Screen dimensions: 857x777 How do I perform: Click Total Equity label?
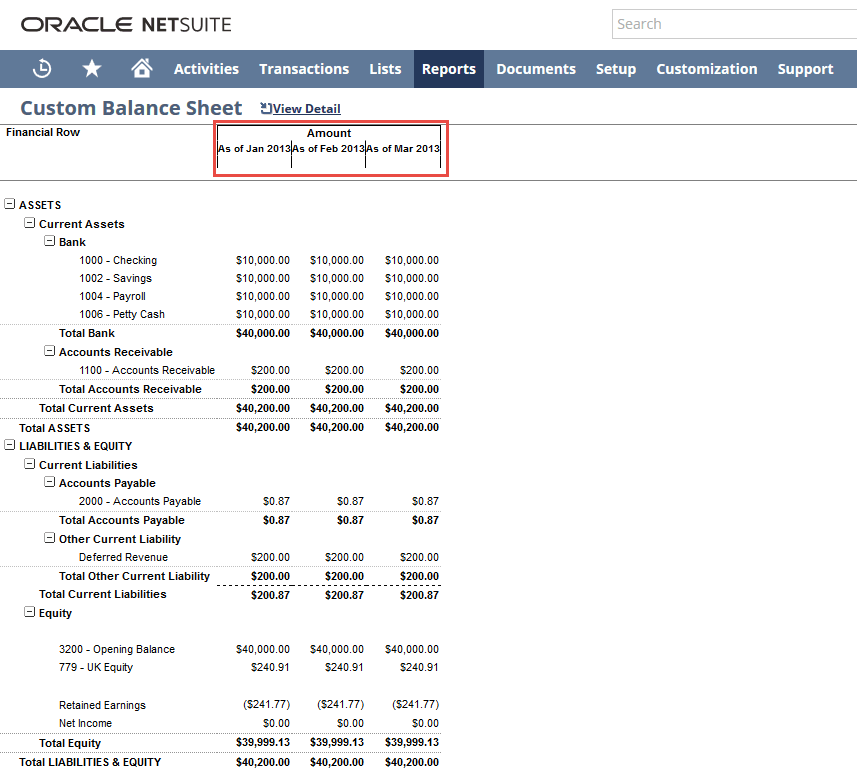tap(70, 743)
